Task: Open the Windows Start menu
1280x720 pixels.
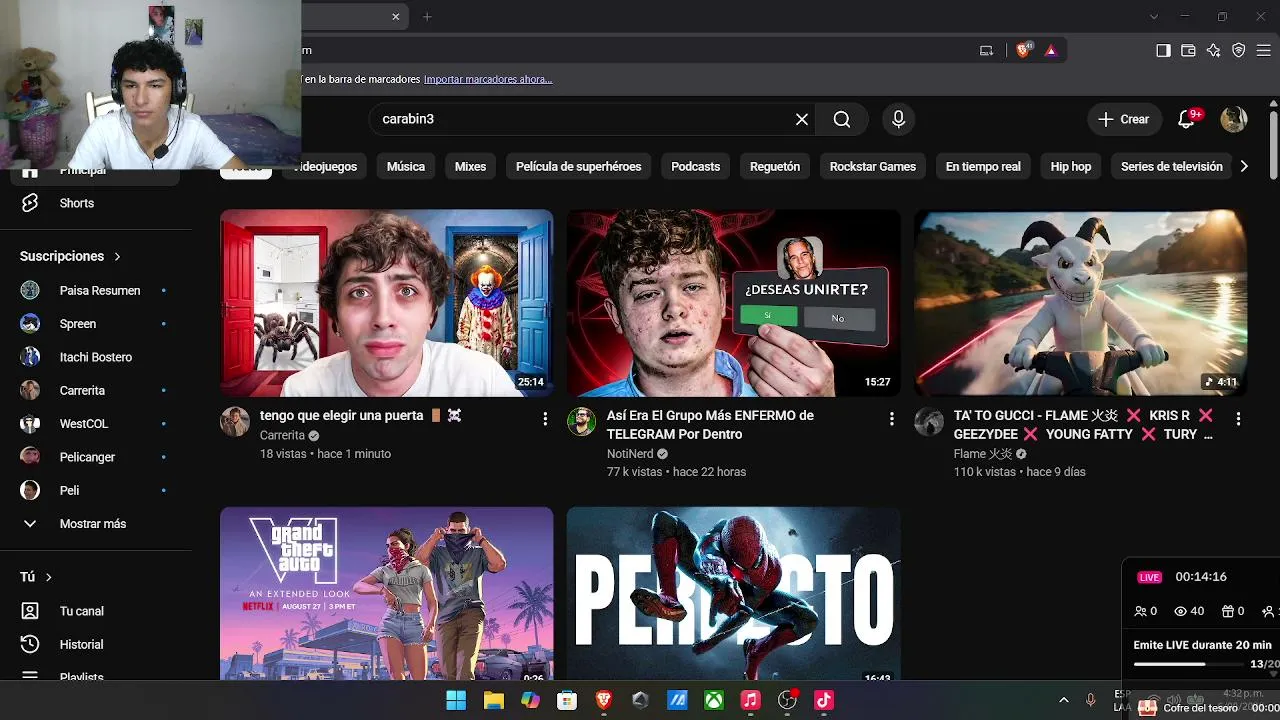Action: click(456, 700)
